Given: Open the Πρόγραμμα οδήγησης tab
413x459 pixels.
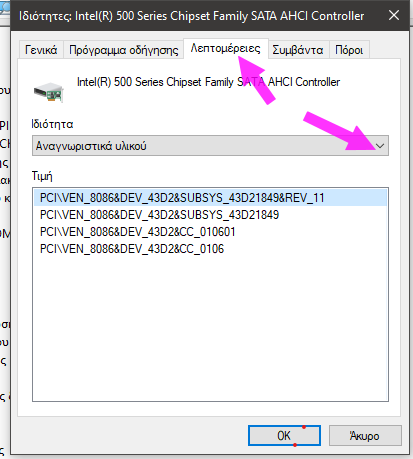Looking at the screenshot, I should (x=123, y=50).
